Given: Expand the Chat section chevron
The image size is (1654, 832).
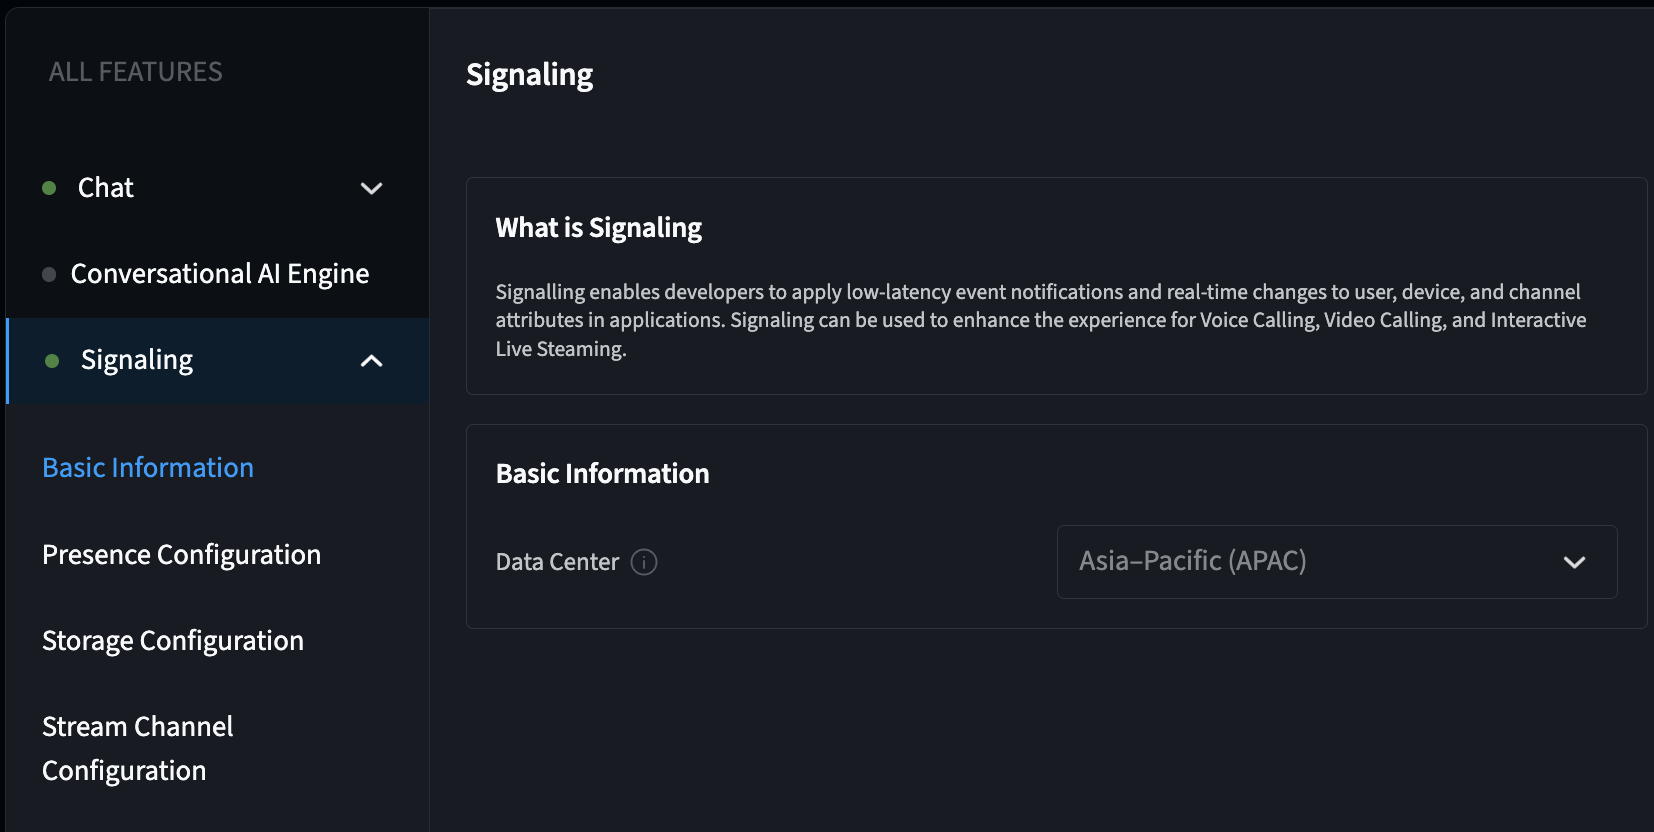Looking at the screenshot, I should click(x=371, y=189).
